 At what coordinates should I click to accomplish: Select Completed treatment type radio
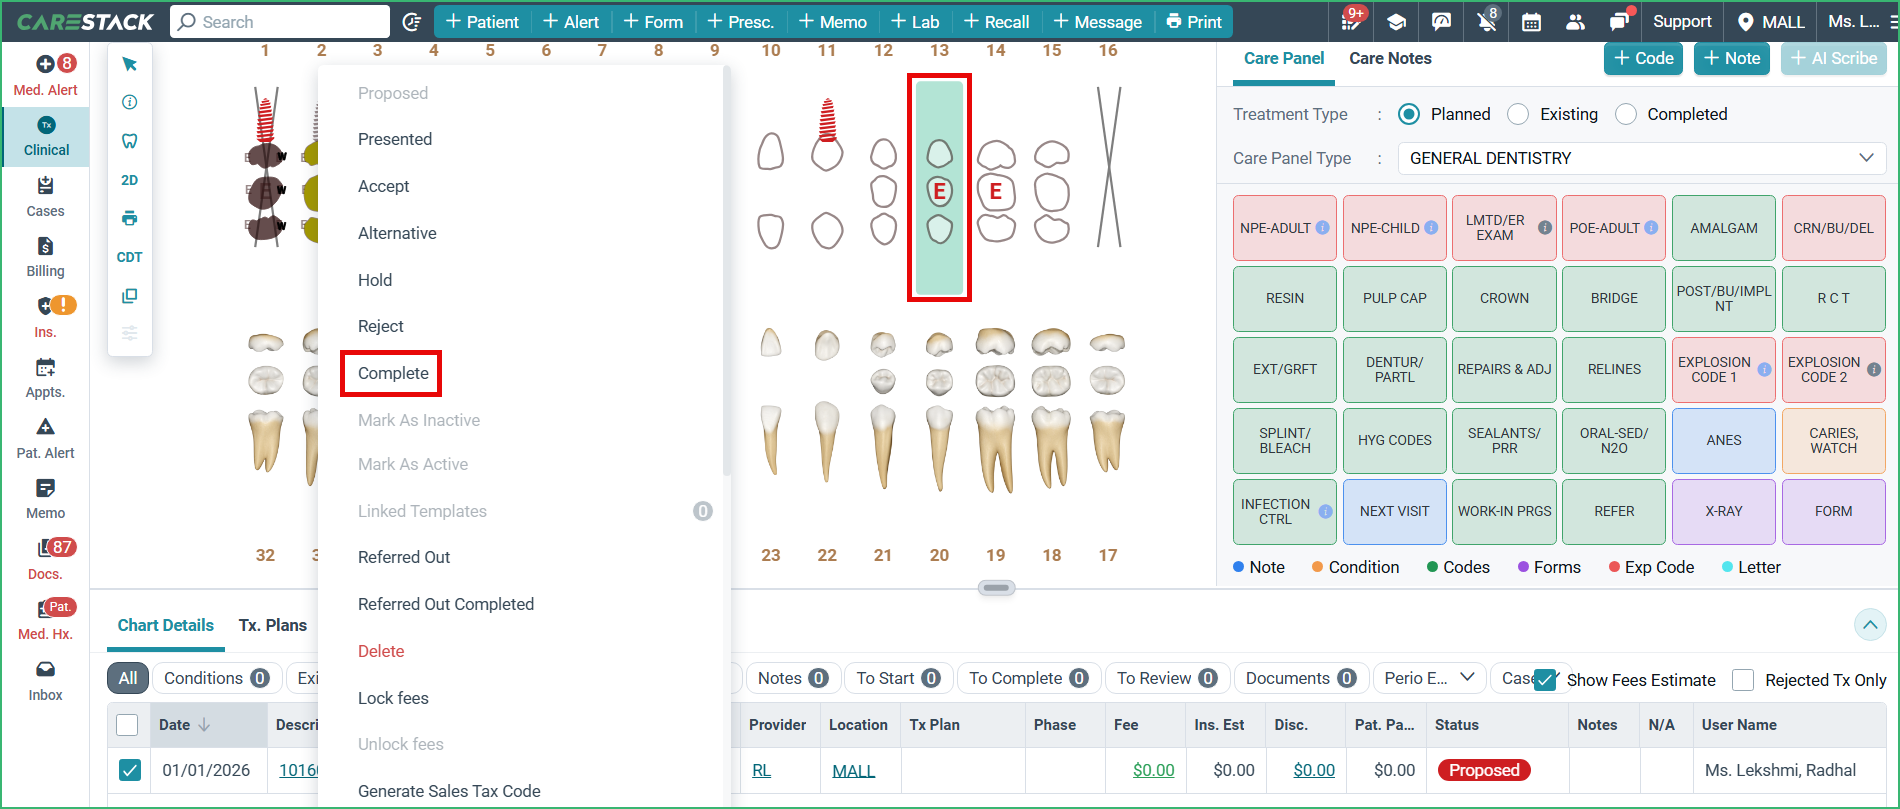(1626, 114)
